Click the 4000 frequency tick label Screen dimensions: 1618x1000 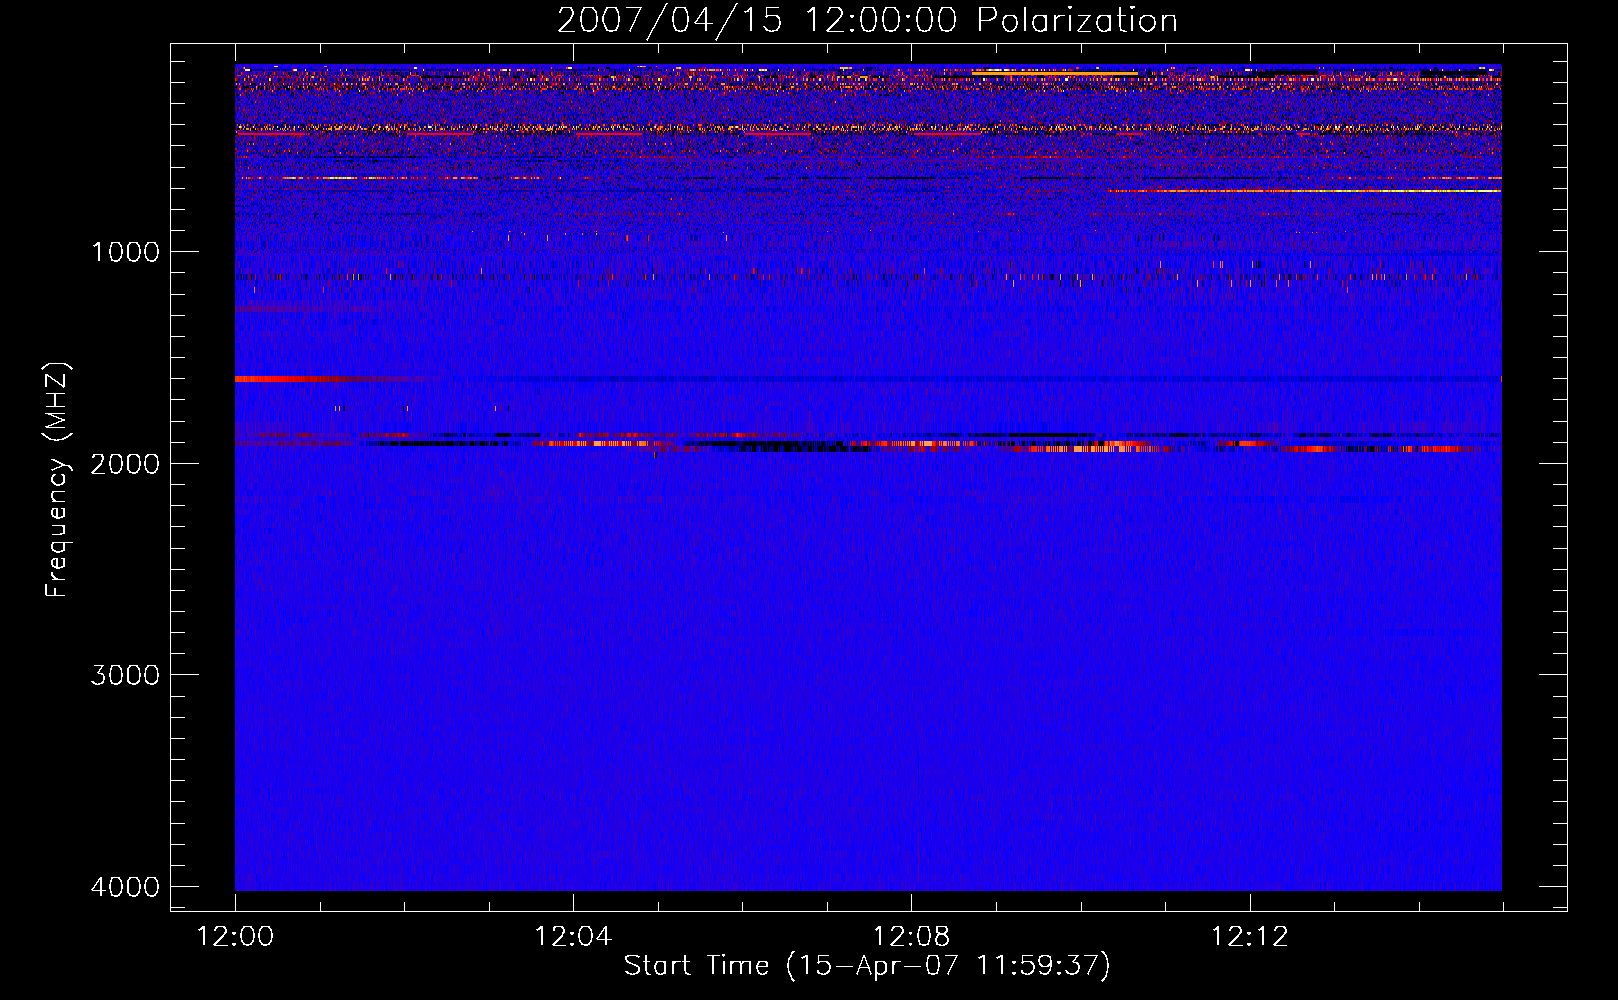point(125,886)
